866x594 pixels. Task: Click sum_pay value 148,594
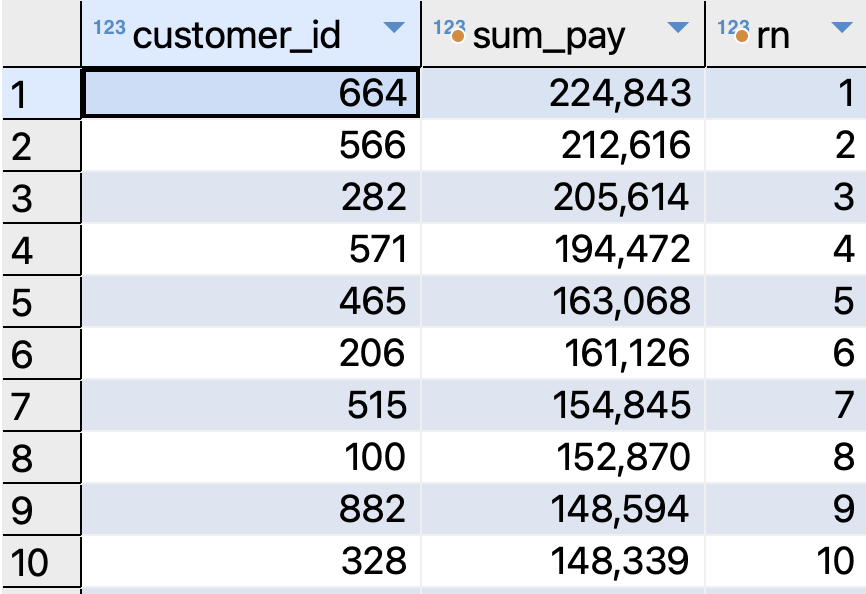620,509
